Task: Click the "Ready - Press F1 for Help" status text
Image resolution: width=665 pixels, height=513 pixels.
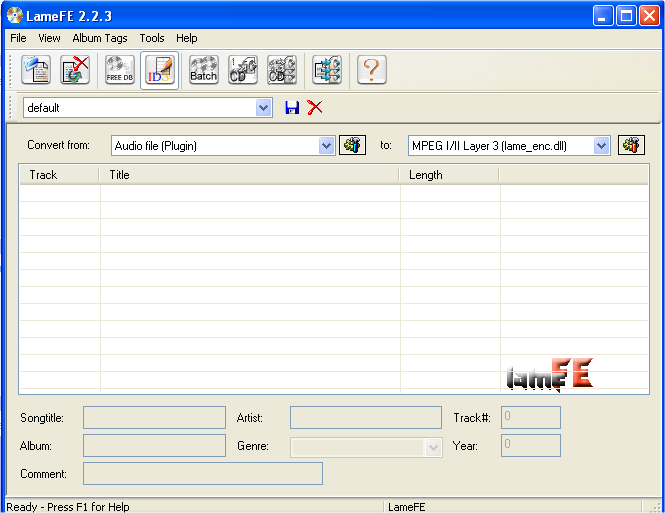Action: point(68,507)
